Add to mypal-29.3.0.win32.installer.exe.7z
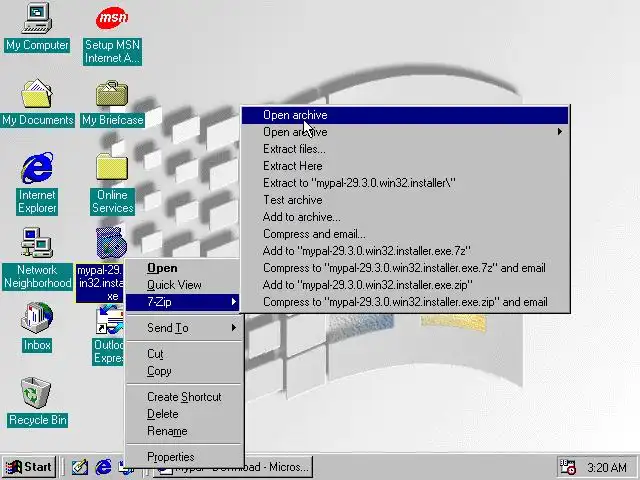Viewport: 640px width, 480px height. (405, 251)
